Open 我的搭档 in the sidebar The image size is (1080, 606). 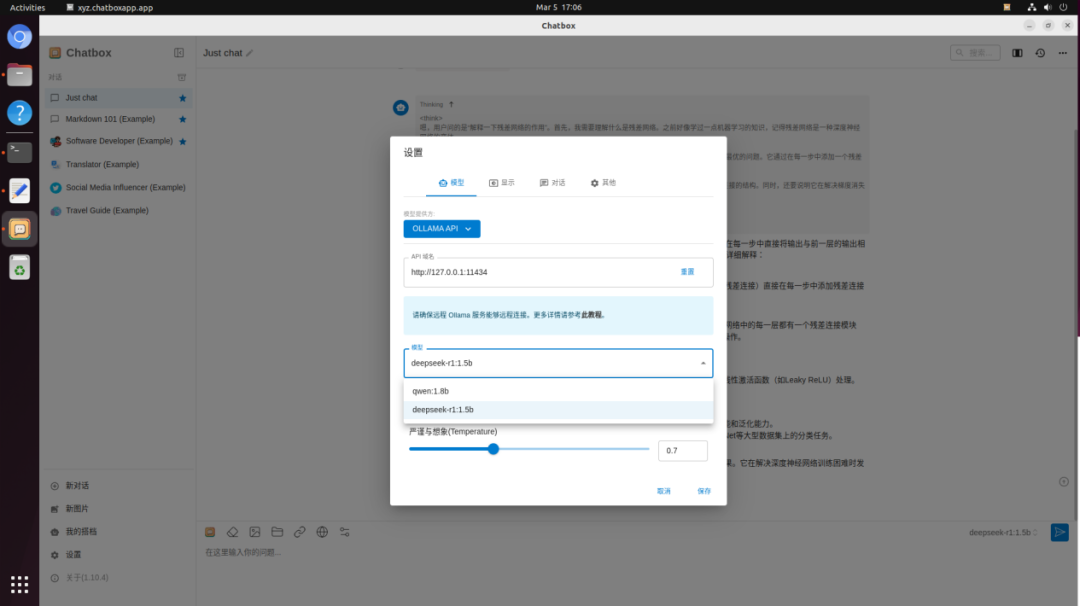[118, 532]
